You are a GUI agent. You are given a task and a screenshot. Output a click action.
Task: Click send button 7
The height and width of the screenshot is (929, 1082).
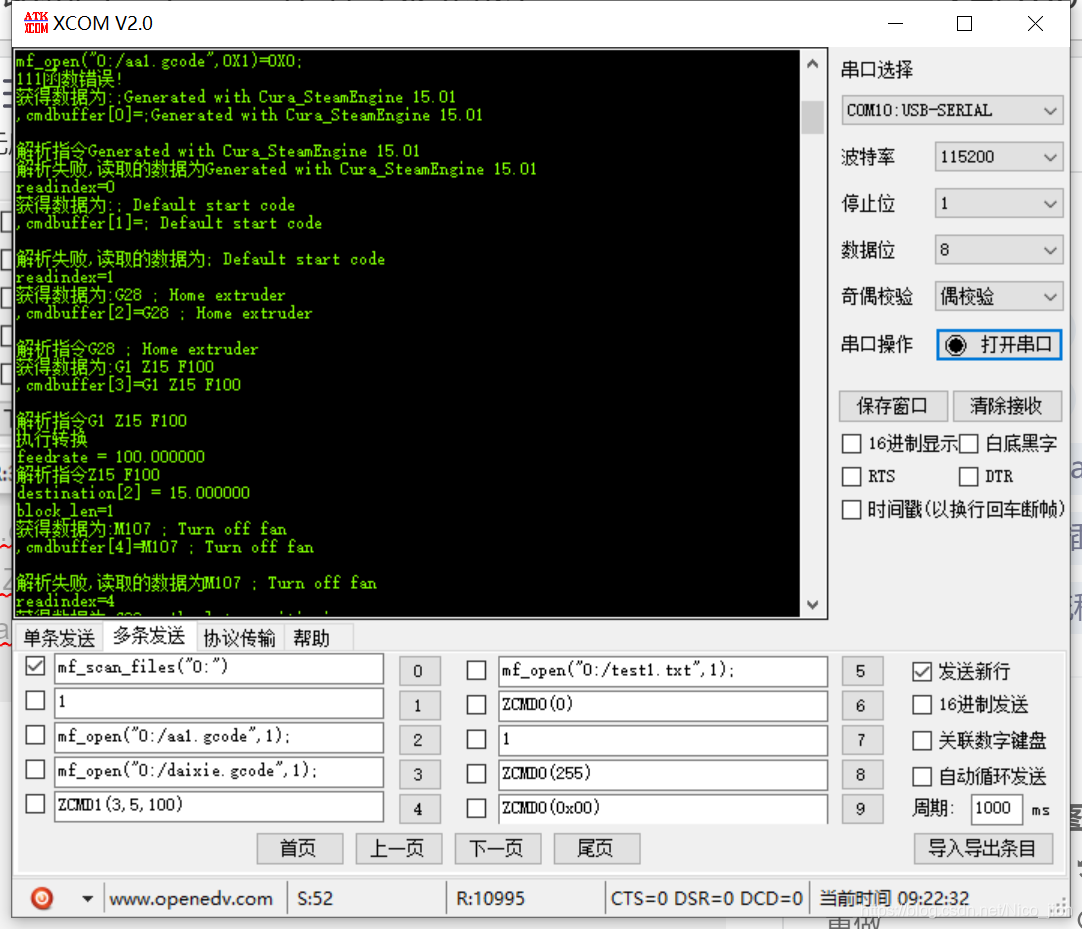click(861, 740)
